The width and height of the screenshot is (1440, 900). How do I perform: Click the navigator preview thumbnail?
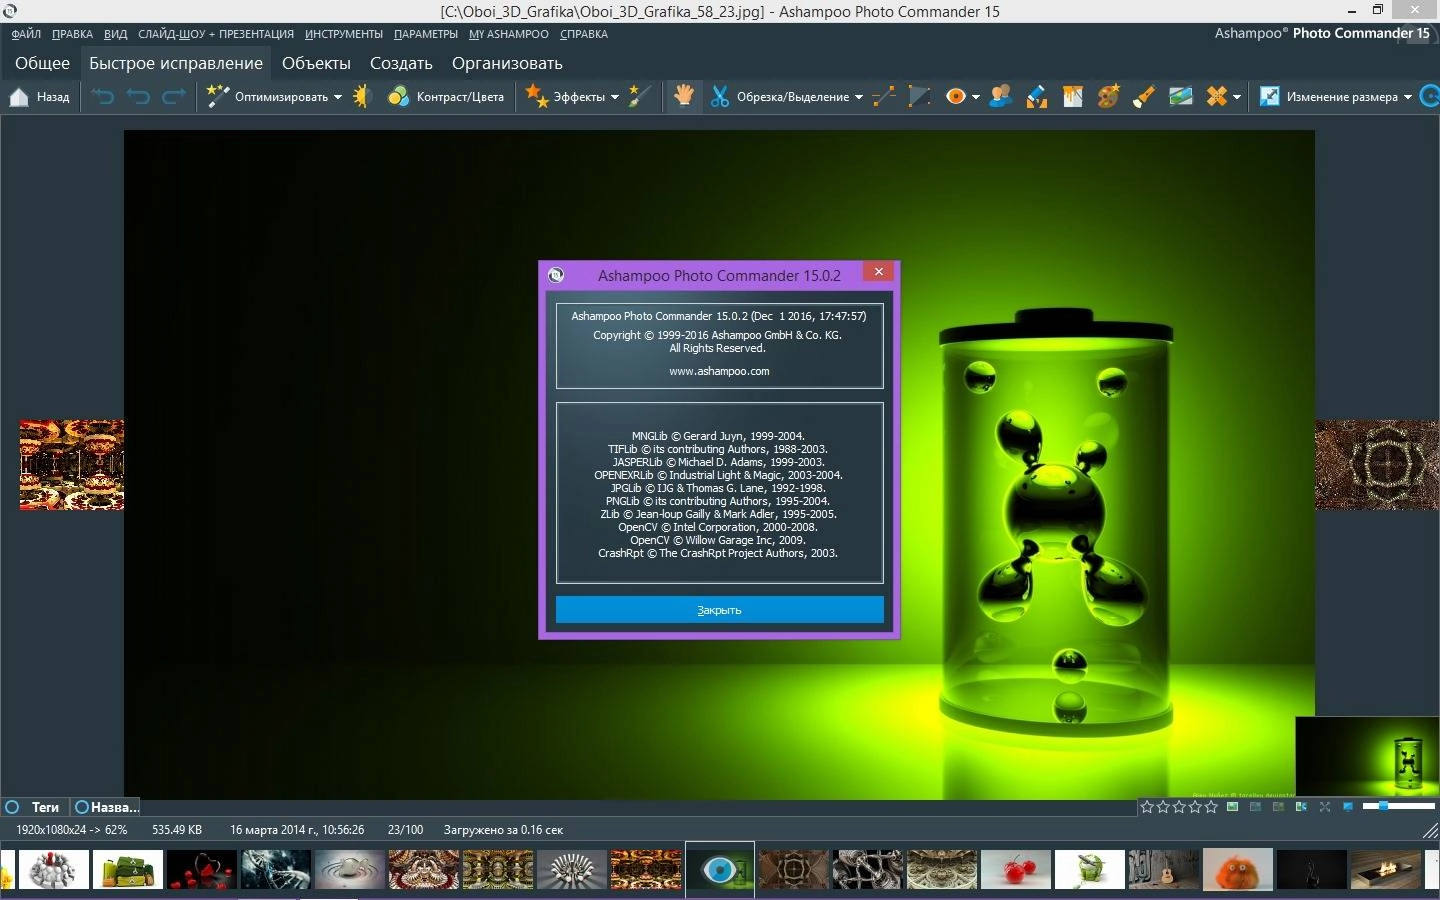coord(1367,757)
